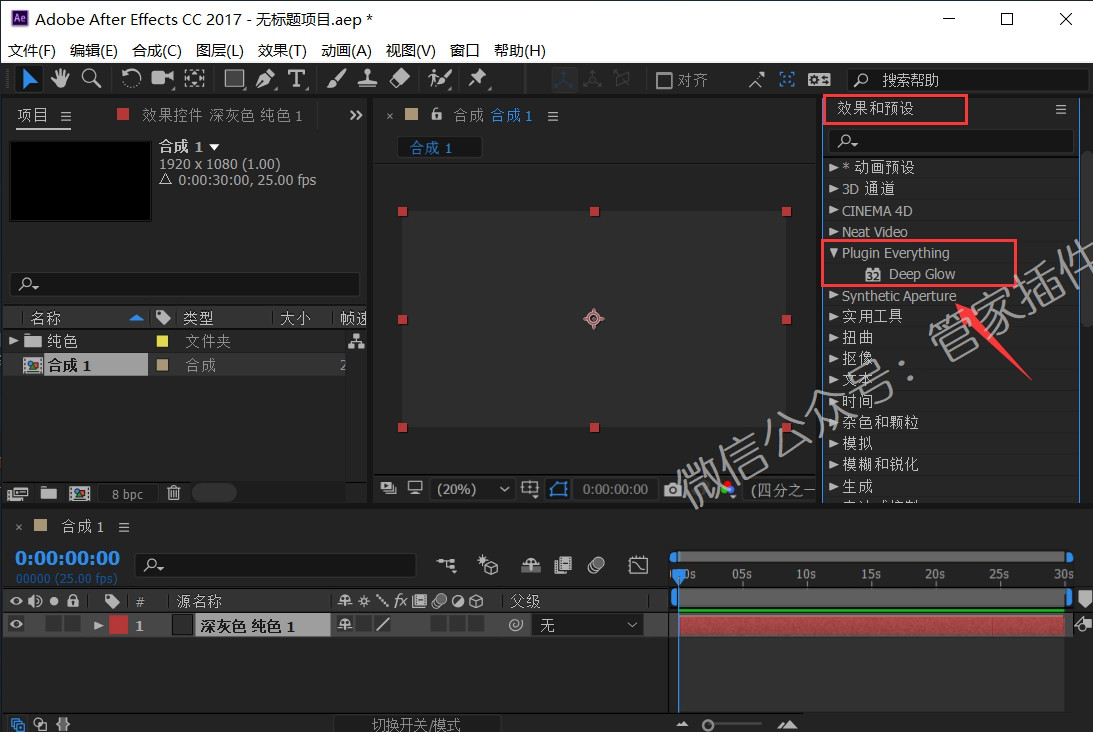Screen dimensions: 1093x732
Task: Open the 20% magnification dropdown
Action: 474,489
